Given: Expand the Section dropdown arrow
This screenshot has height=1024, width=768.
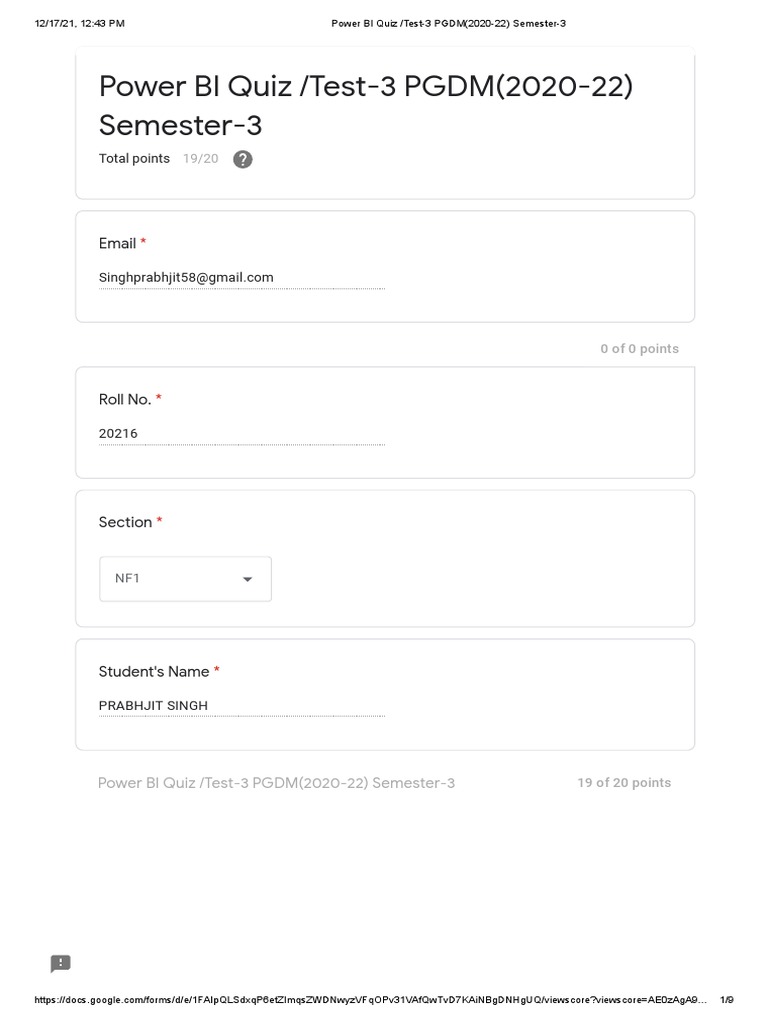Looking at the screenshot, I should click(247, 580).
